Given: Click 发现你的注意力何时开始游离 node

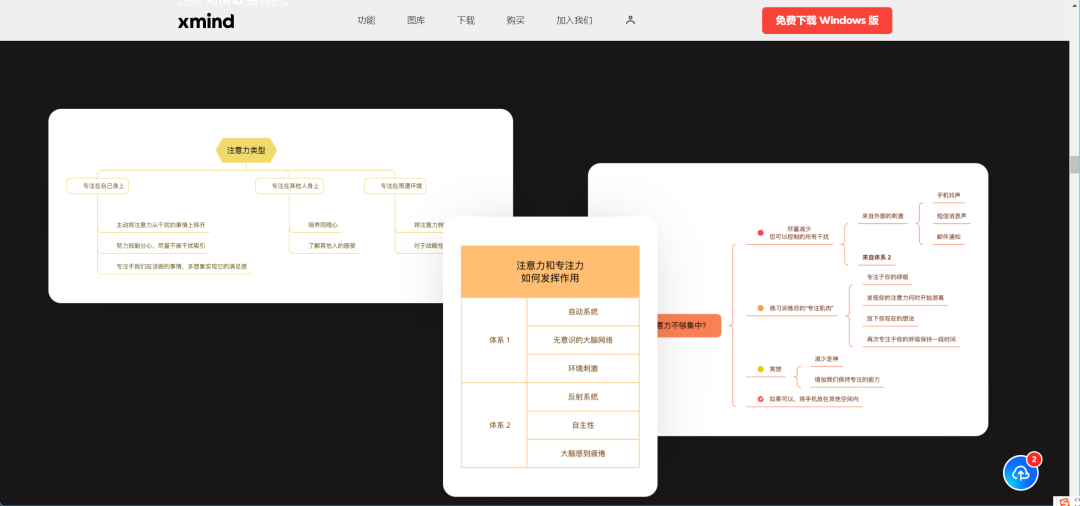Looking at the screenshot, I should 906,298.
